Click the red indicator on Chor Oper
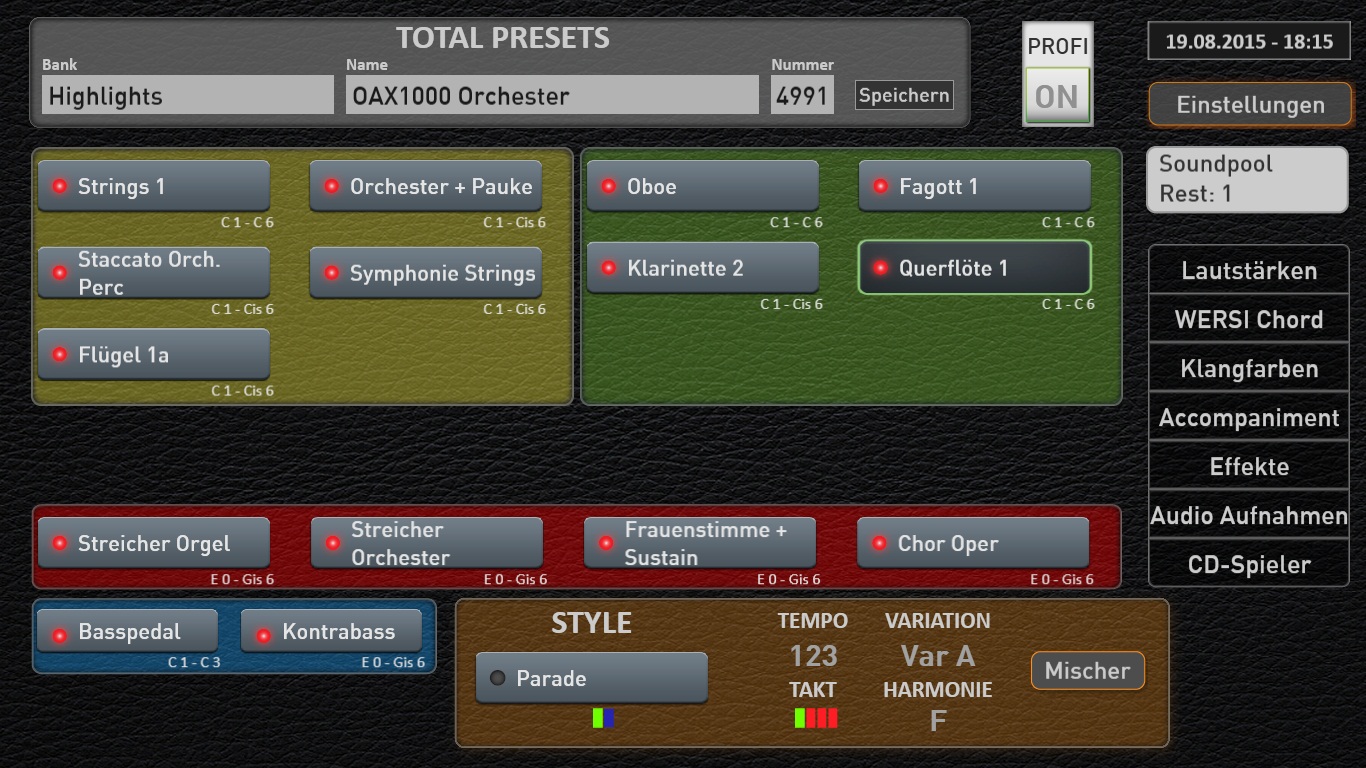 879,543
